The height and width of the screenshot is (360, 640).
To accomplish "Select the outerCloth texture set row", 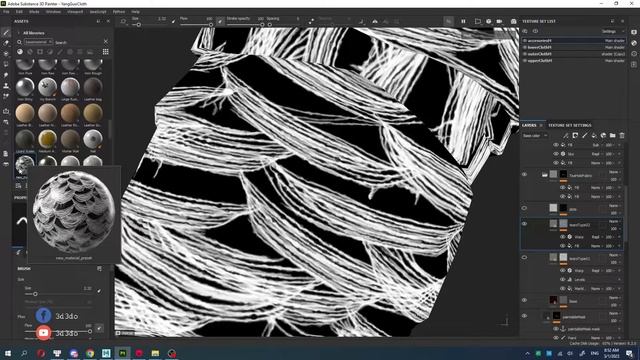I will [573, 54].
